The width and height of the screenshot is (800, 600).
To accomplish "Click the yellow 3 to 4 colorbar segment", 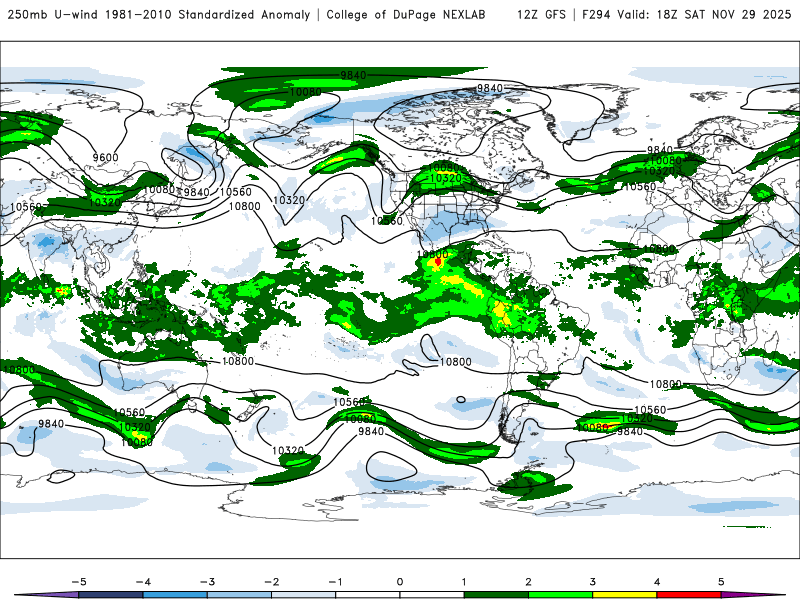I will coord(624,595).
